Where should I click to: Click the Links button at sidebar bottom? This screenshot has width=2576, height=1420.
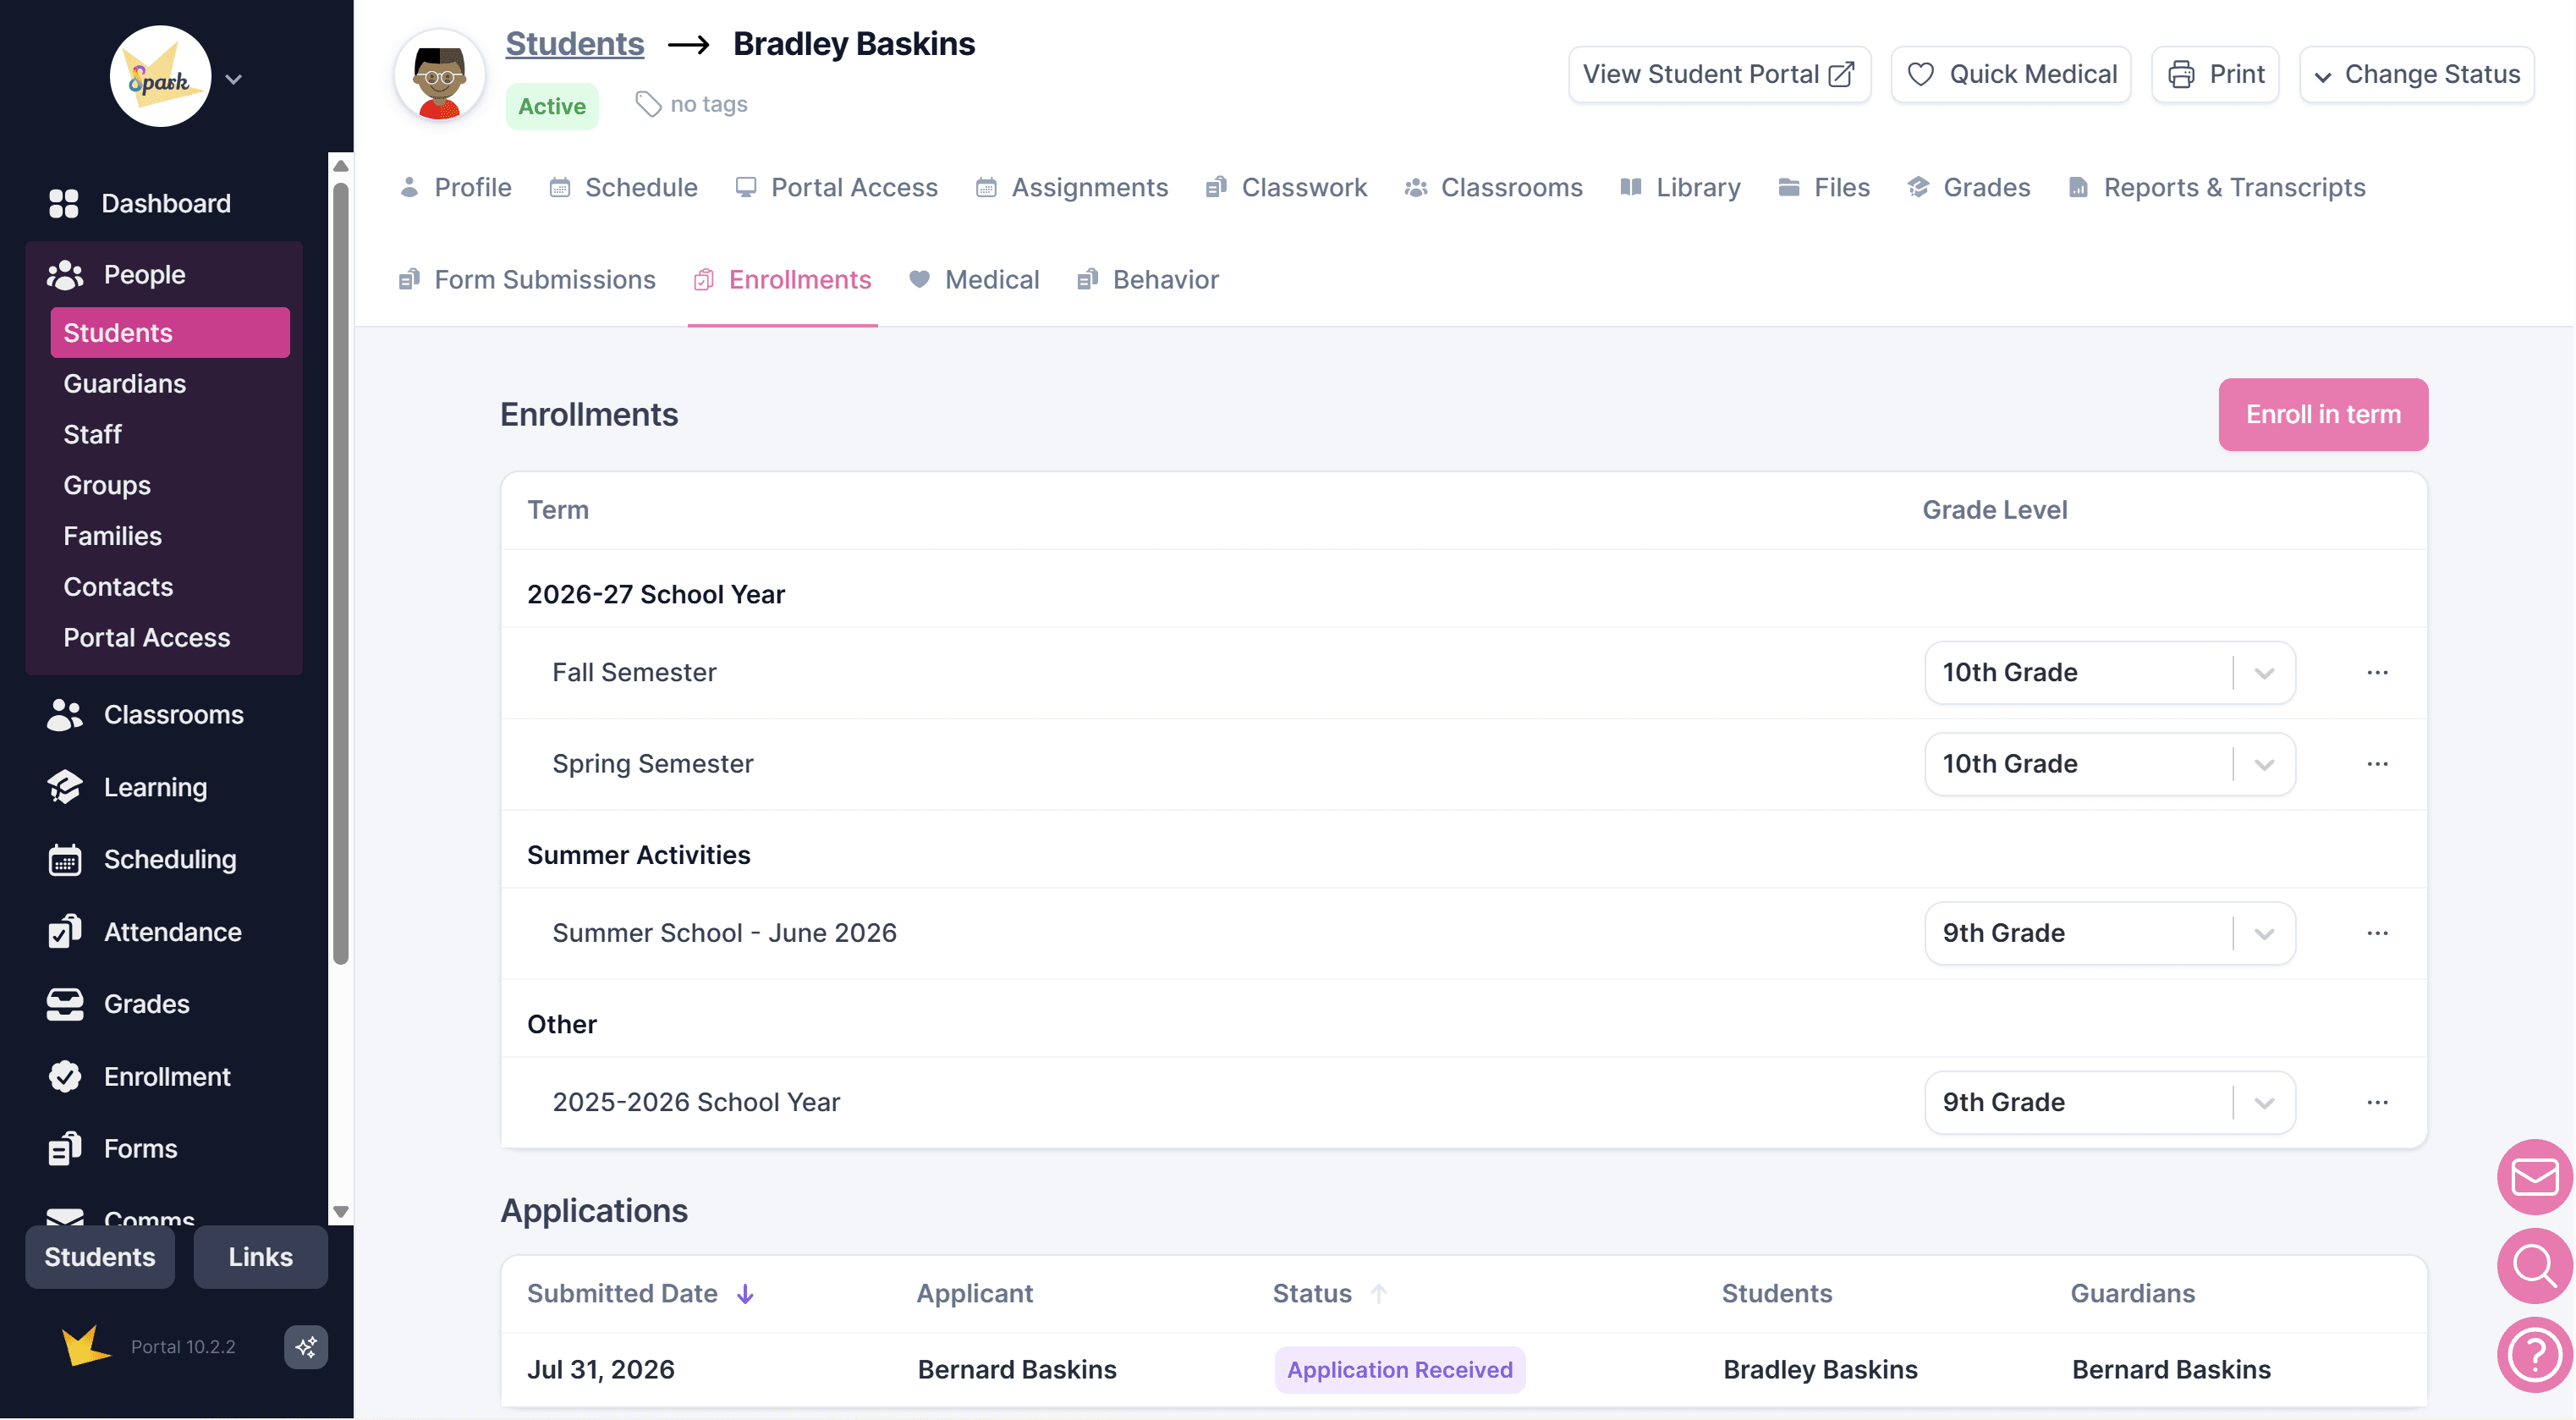[260, 1257]
